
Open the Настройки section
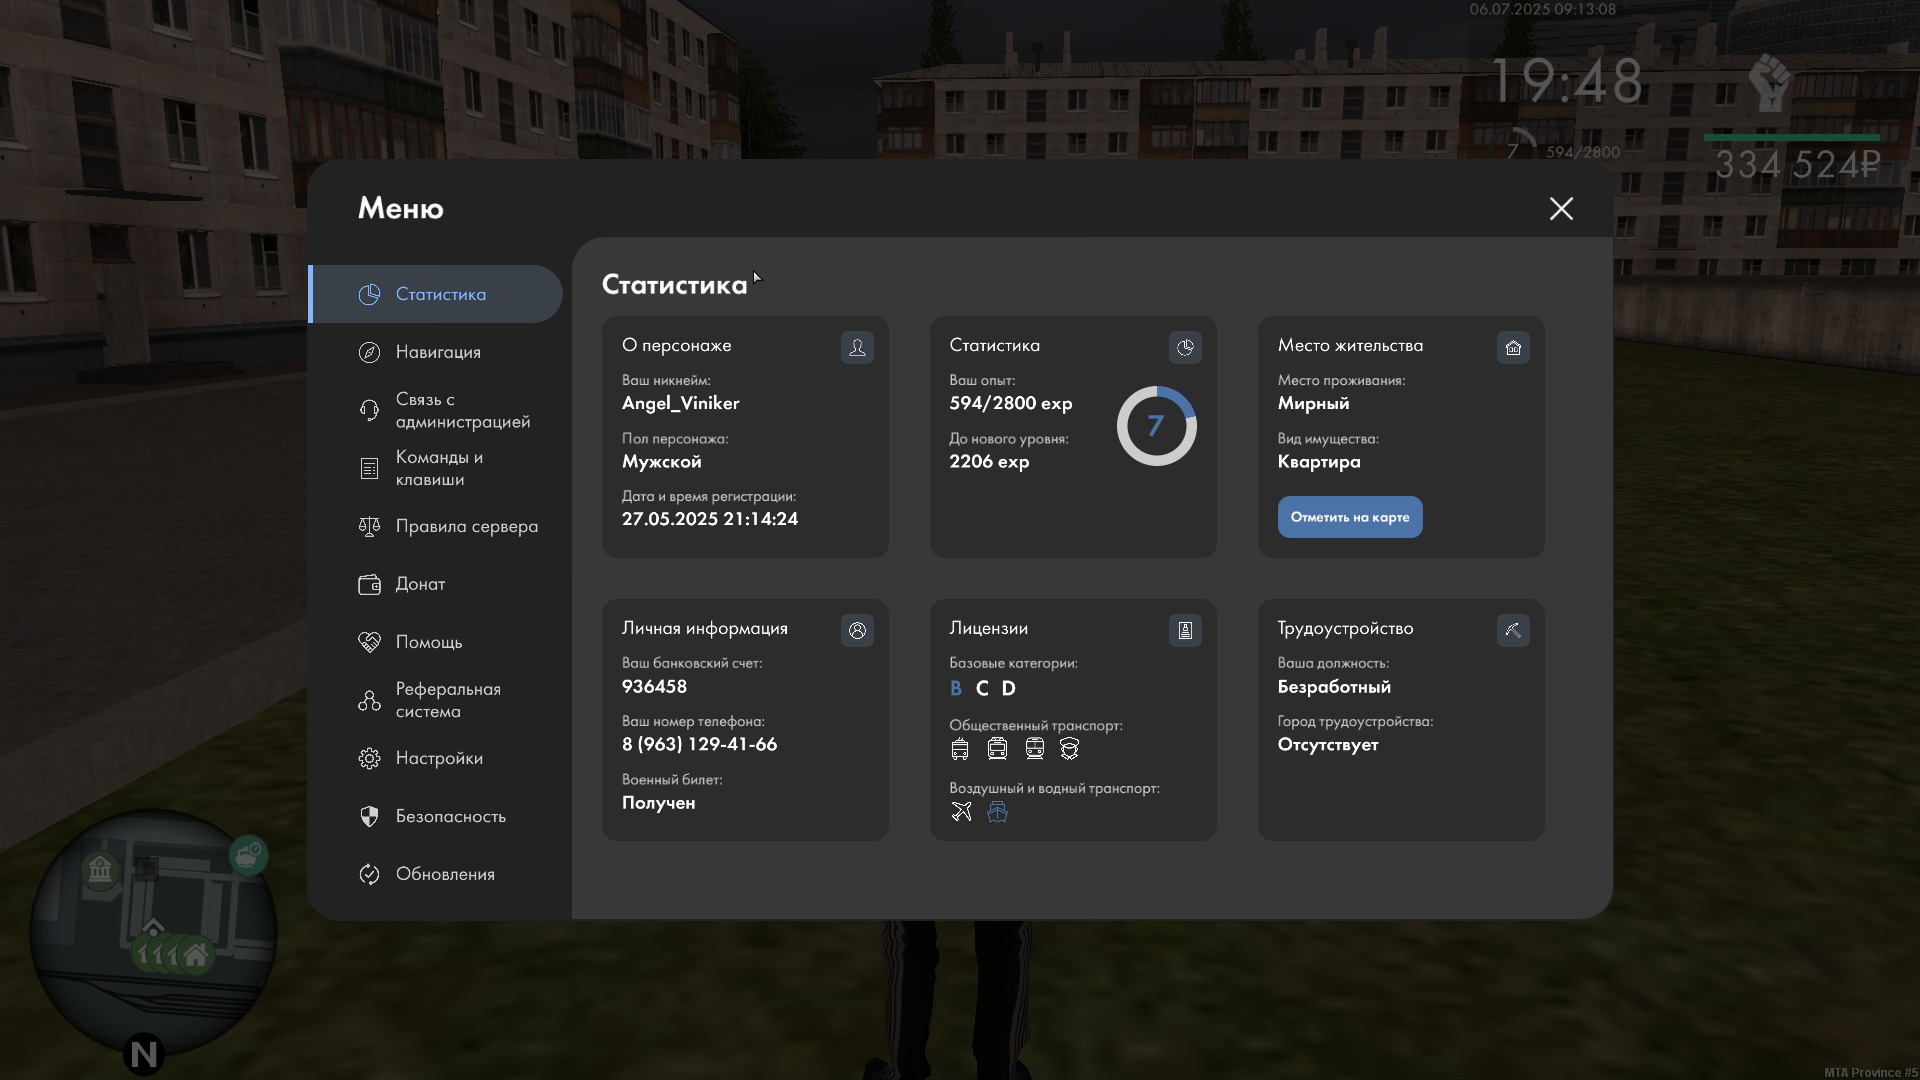pyautogui.click(x=436, y=758)
